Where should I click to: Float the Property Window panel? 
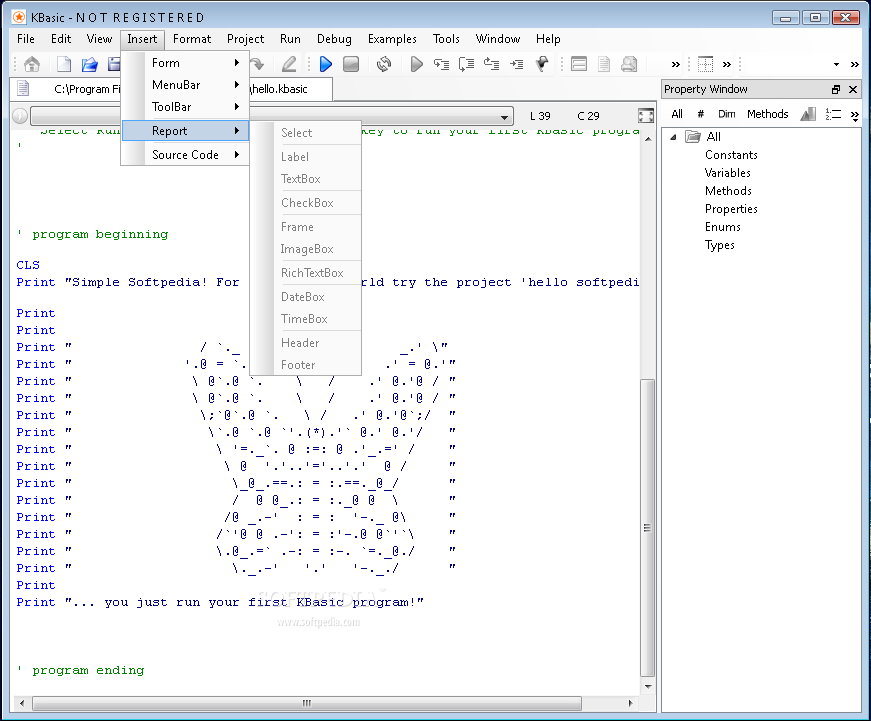click(836, 89)
